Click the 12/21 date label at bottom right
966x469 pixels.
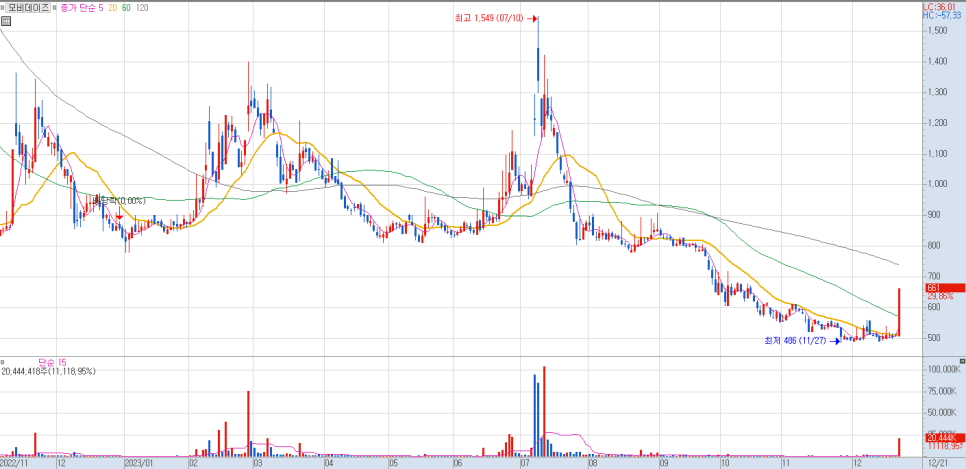[x=936, y=462]
